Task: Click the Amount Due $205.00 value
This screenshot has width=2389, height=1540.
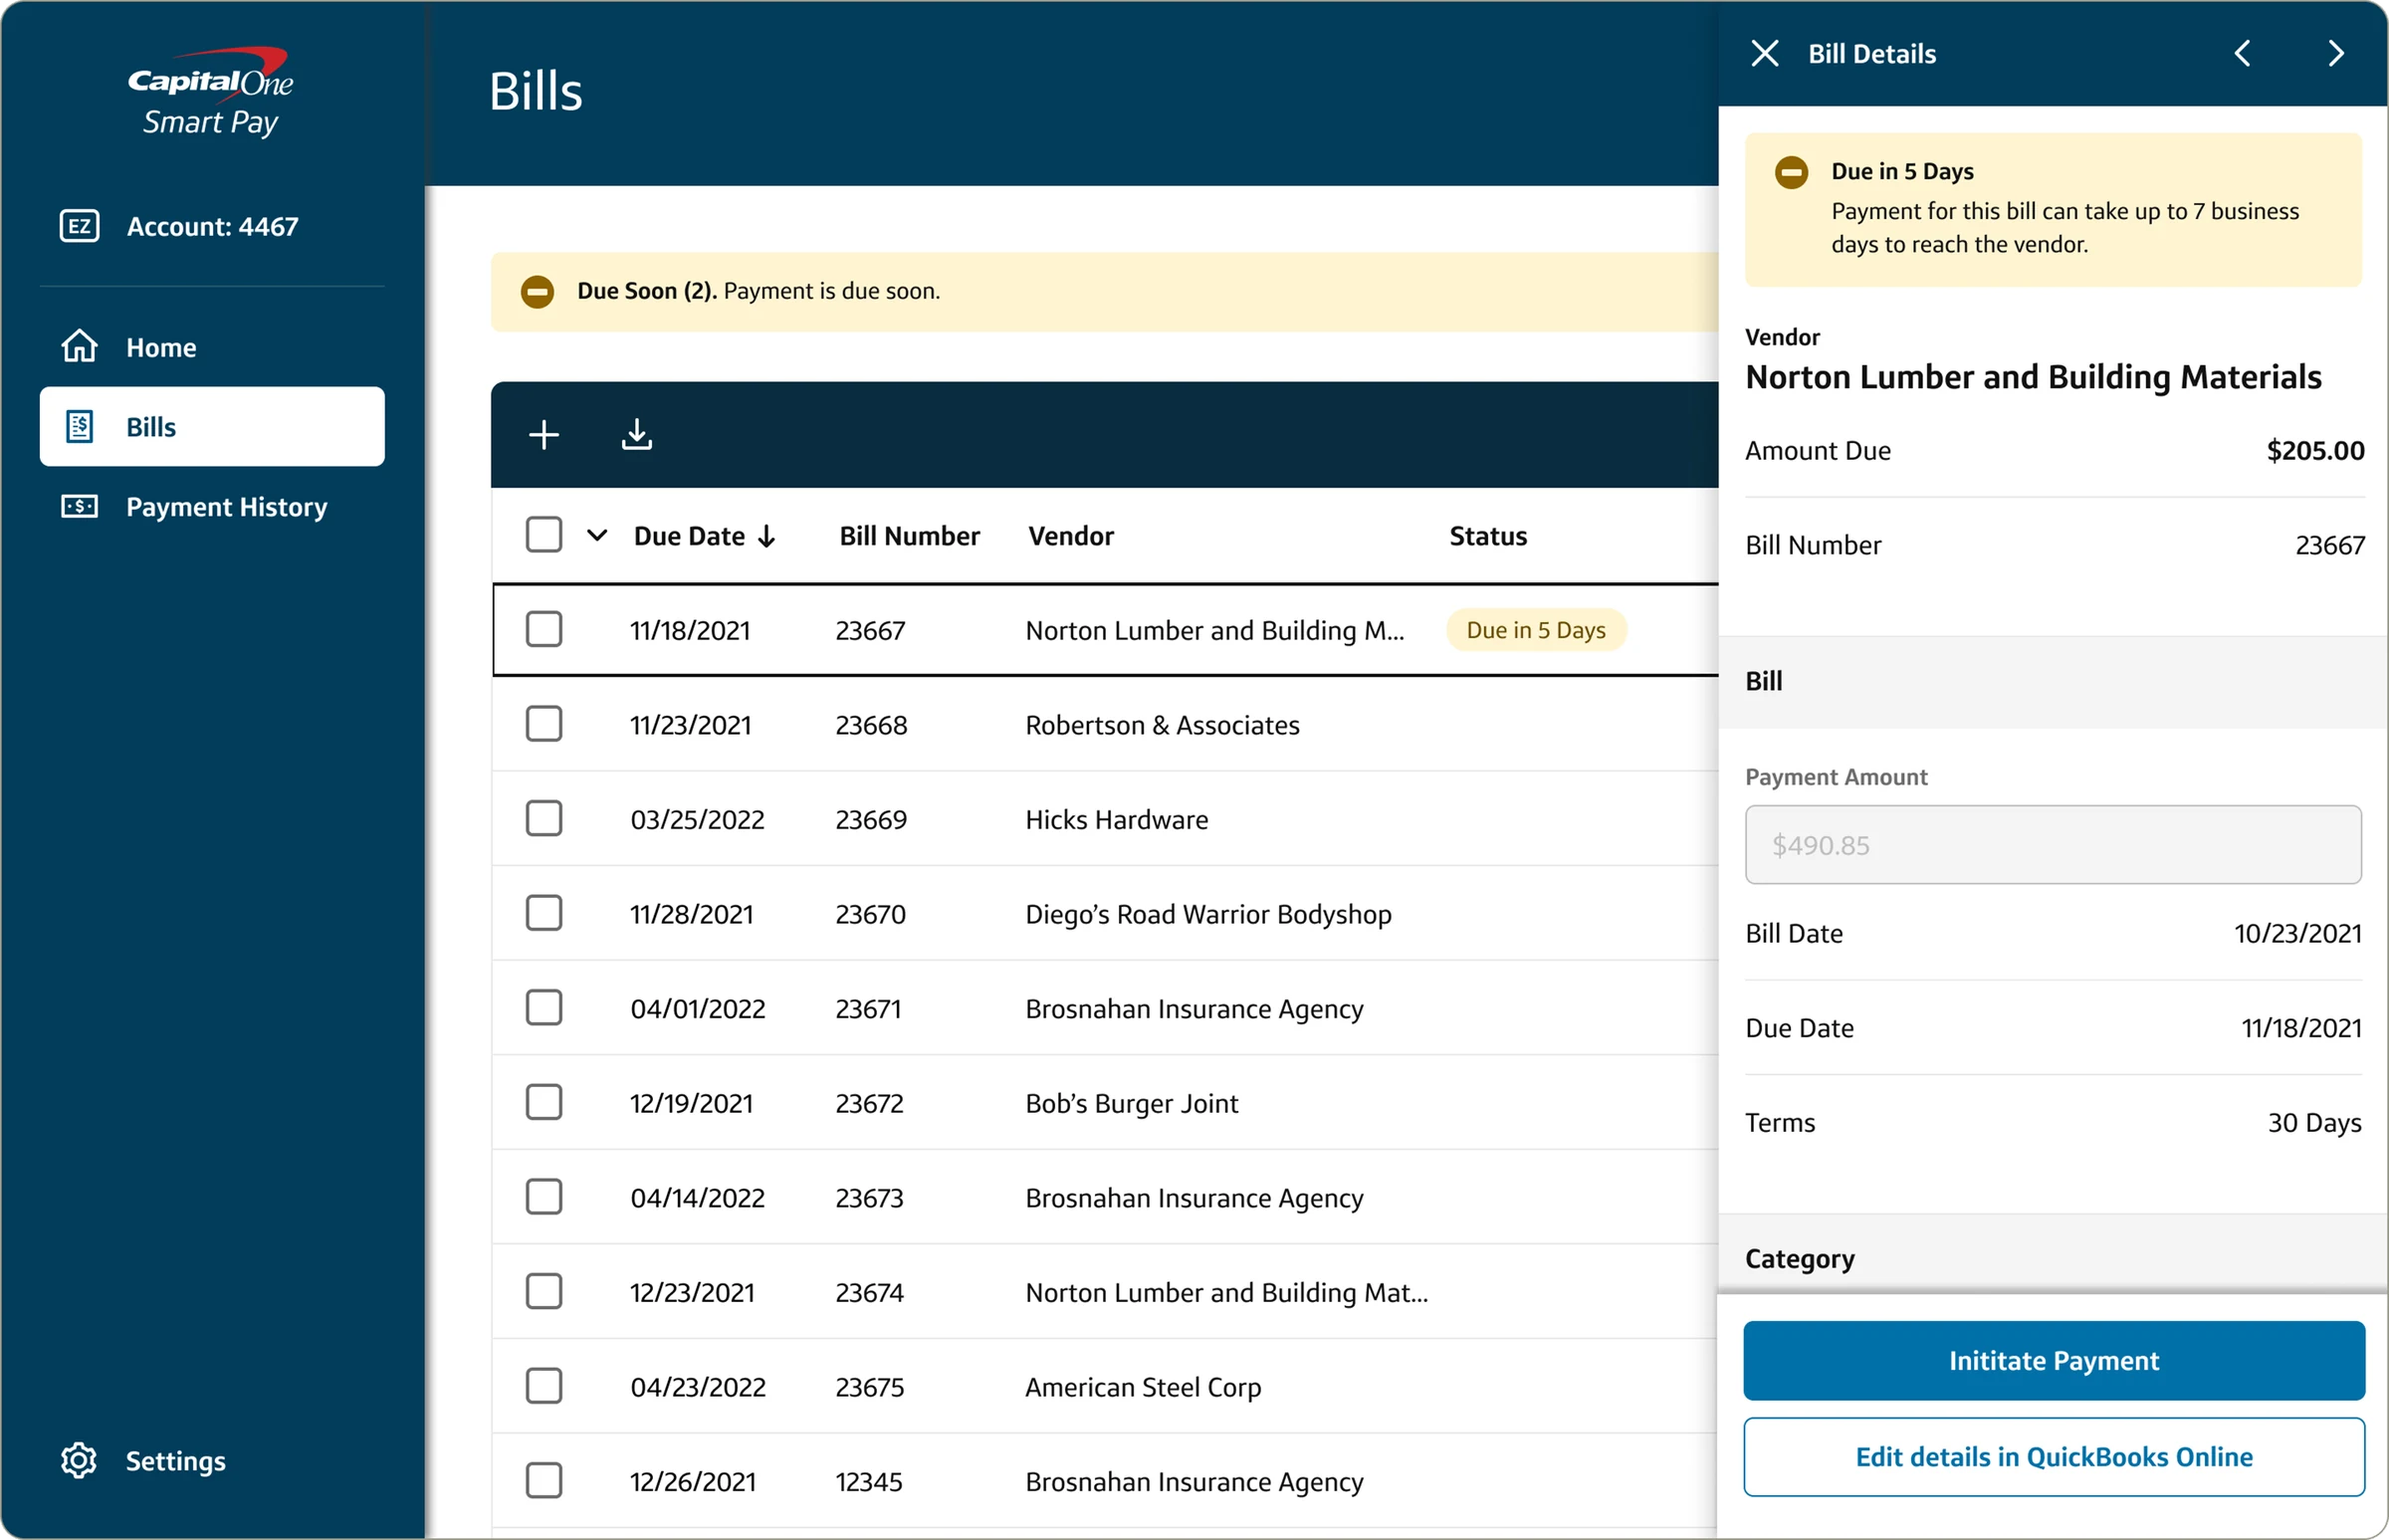Action: coord(2315,451)
